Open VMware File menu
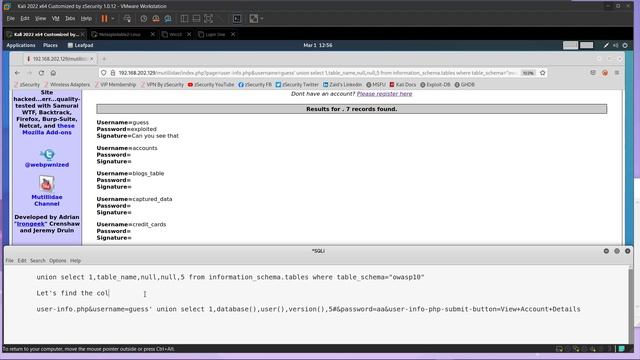Image resolution: width=640 pixels, height=360 pixels. click(x=11, y=18)
